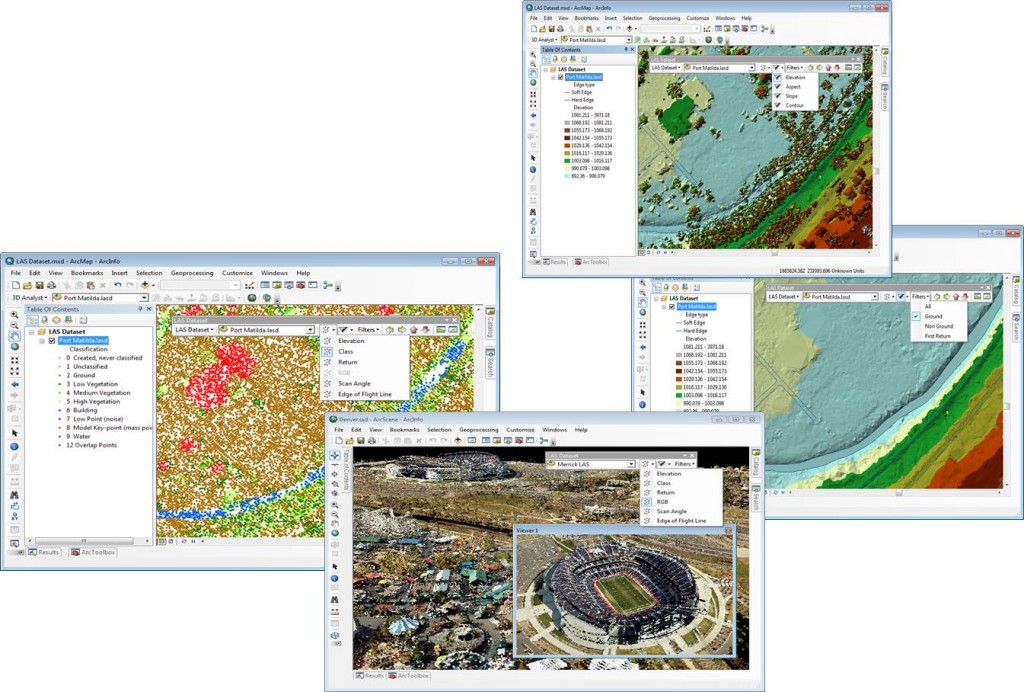Click Go Back to Previous Extent arrow, left ArcMap
1024x692 pixels.
tap(14, 385)
